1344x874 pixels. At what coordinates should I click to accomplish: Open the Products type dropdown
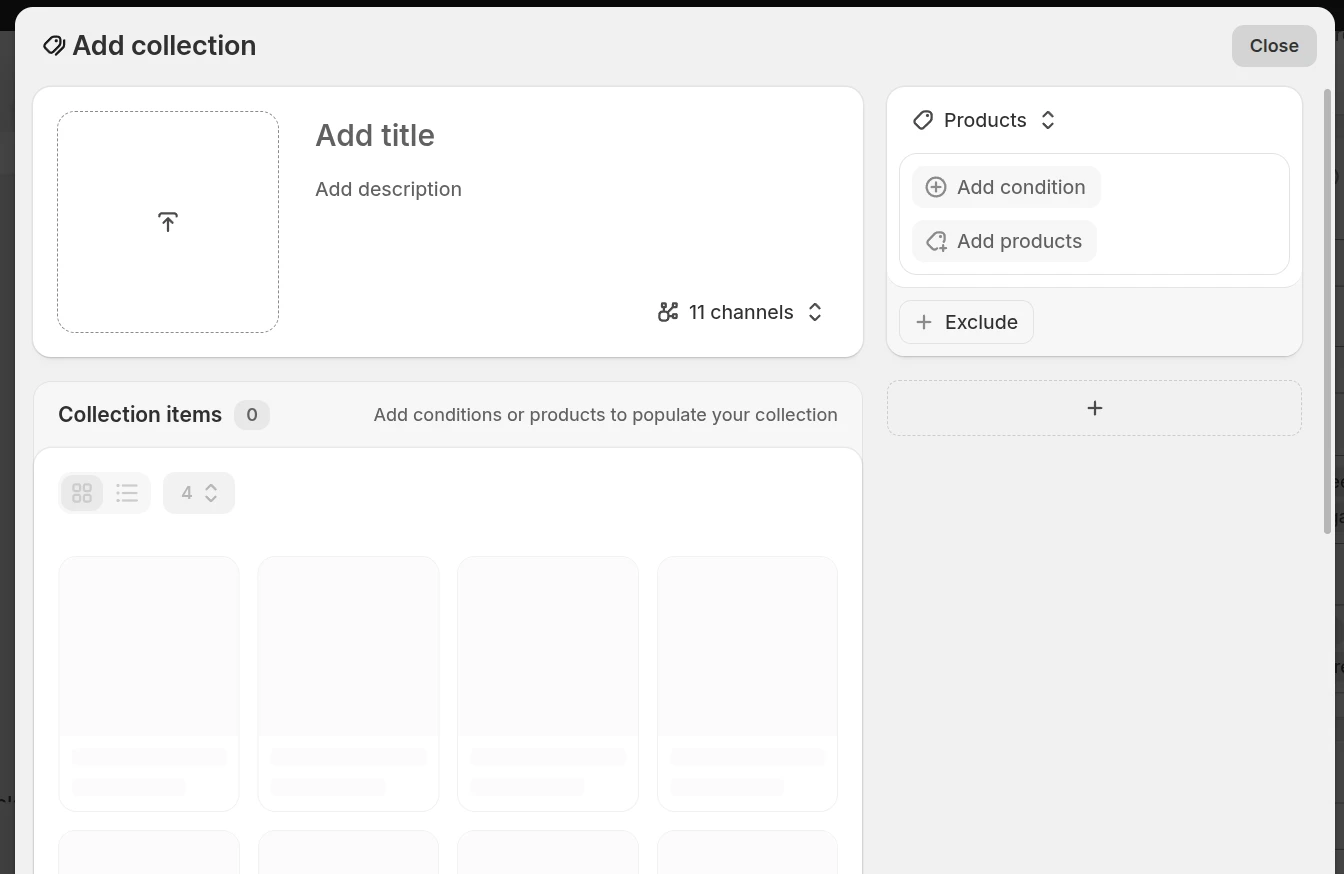(985, 120)
